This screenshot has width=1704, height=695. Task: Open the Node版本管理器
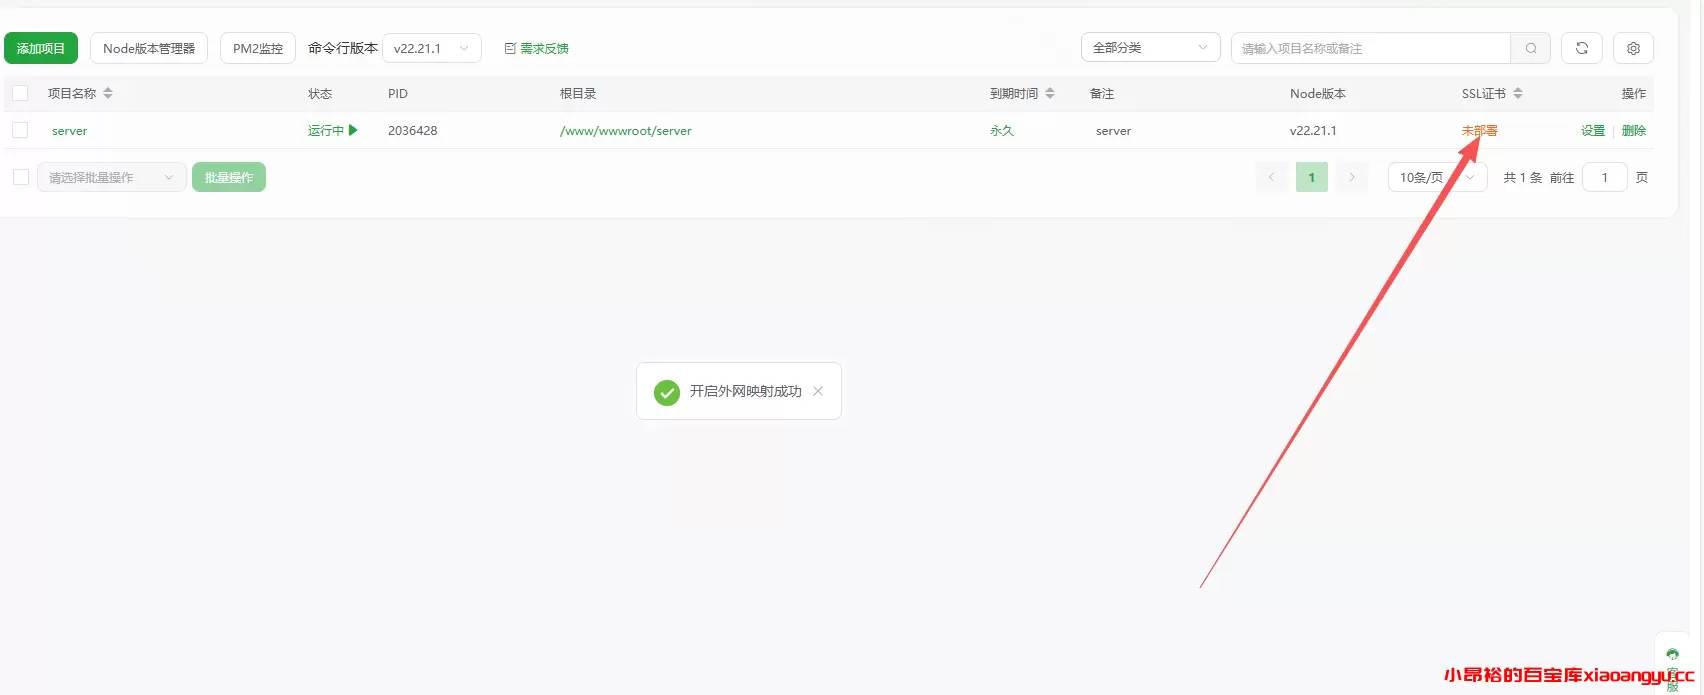pos(149,48)
